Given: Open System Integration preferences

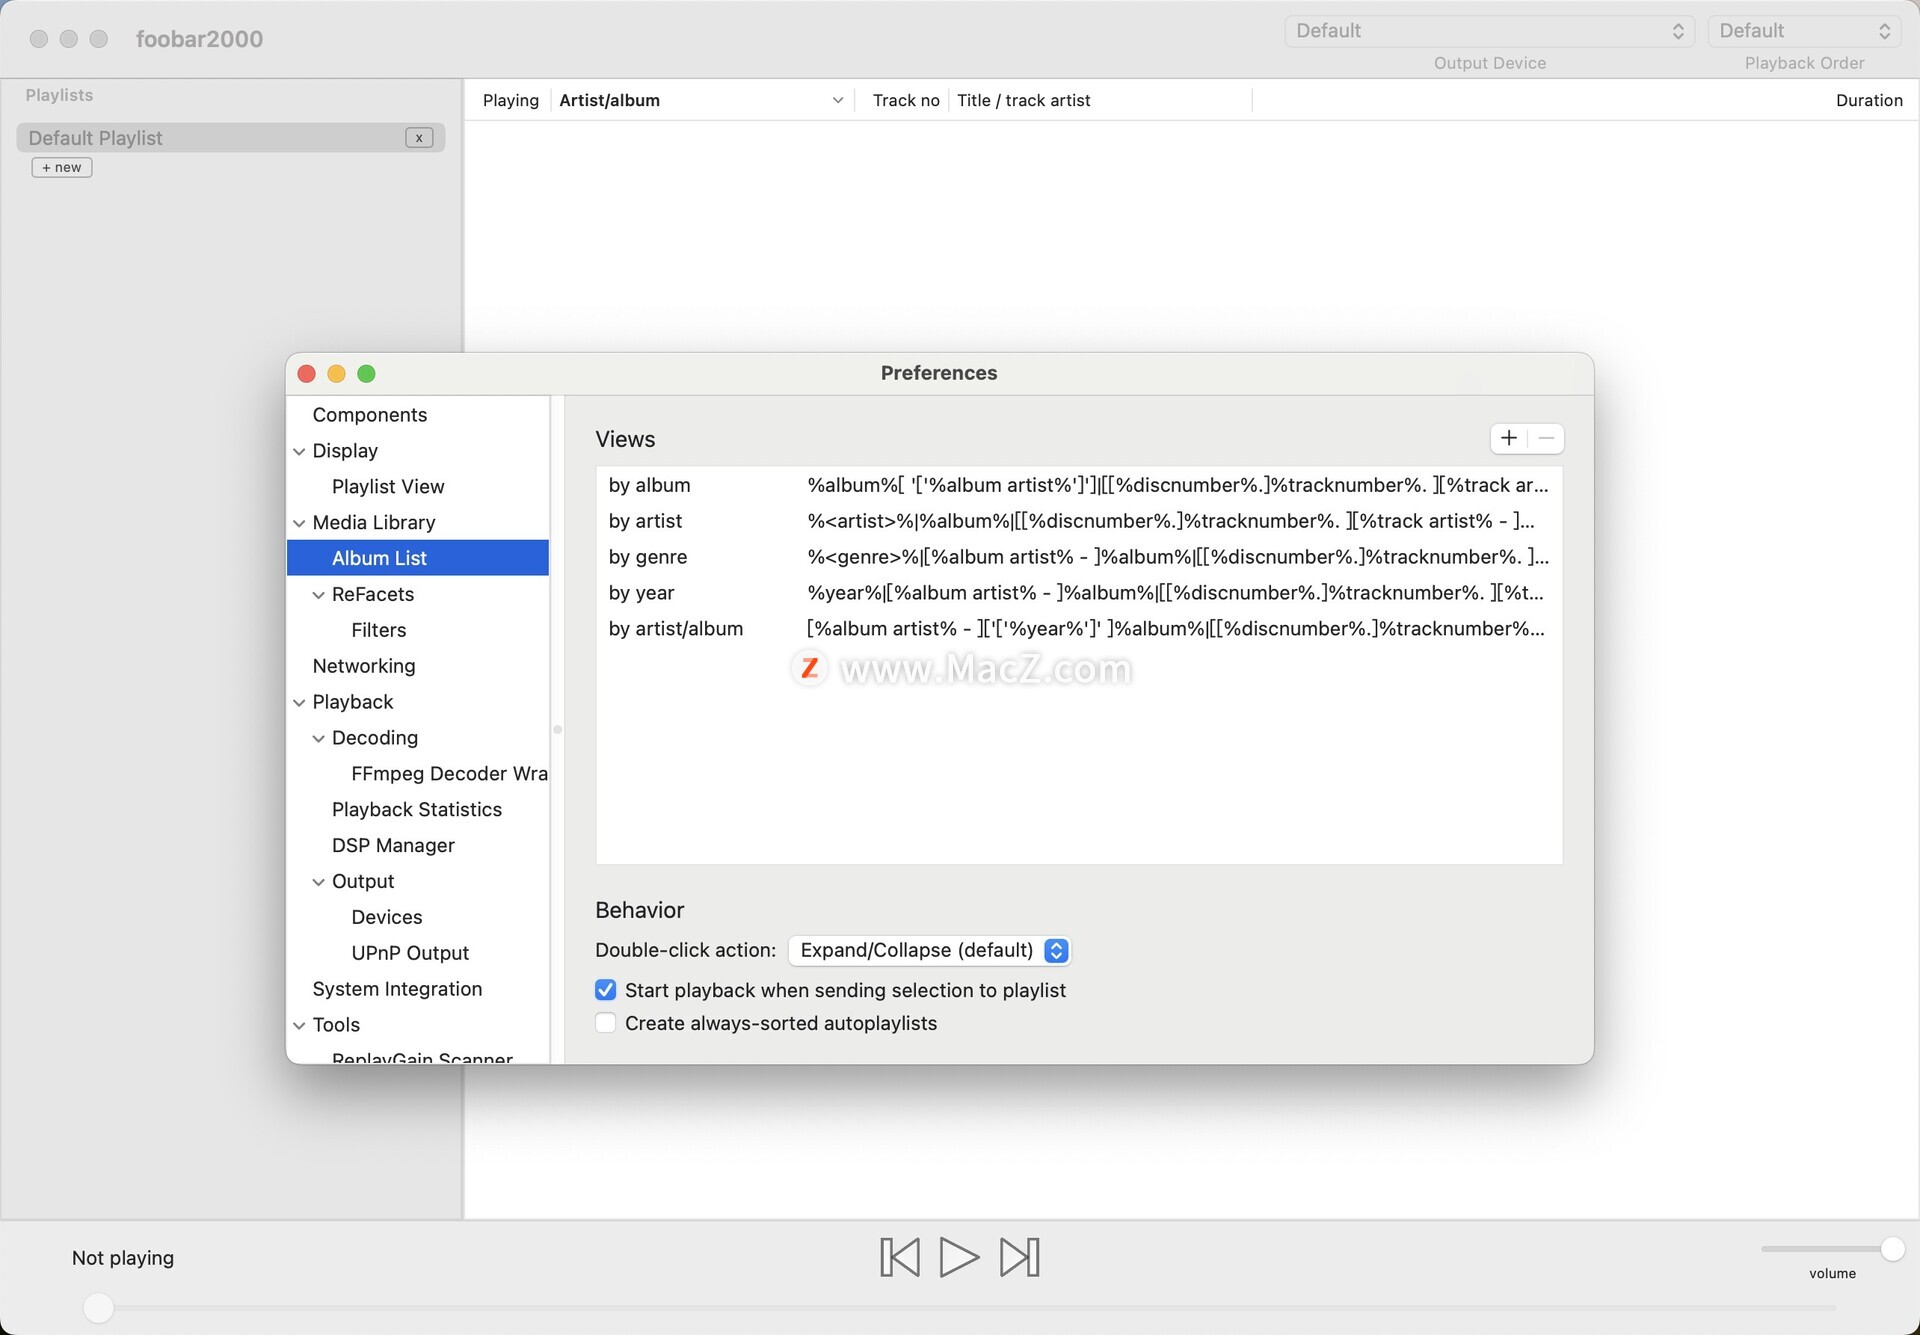Looking at the screenshot, I should (x=397, y=989).
